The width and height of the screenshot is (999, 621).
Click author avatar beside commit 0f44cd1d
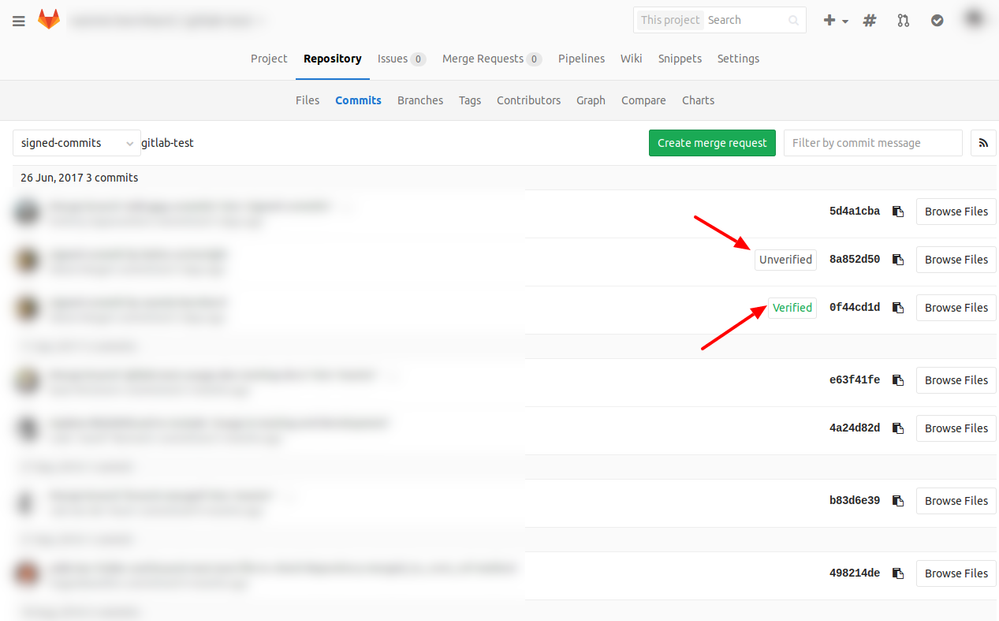coord(27,308)
